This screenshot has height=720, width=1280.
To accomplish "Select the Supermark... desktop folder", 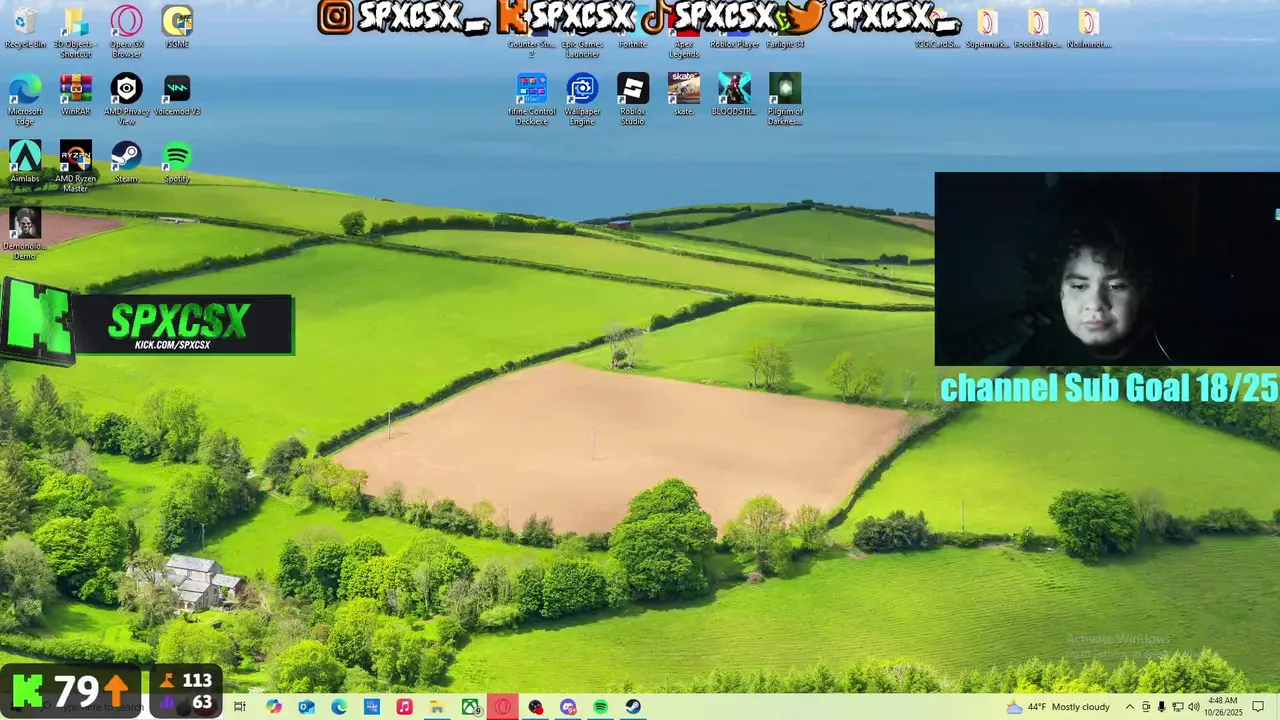I will click(x=987, y=27).
